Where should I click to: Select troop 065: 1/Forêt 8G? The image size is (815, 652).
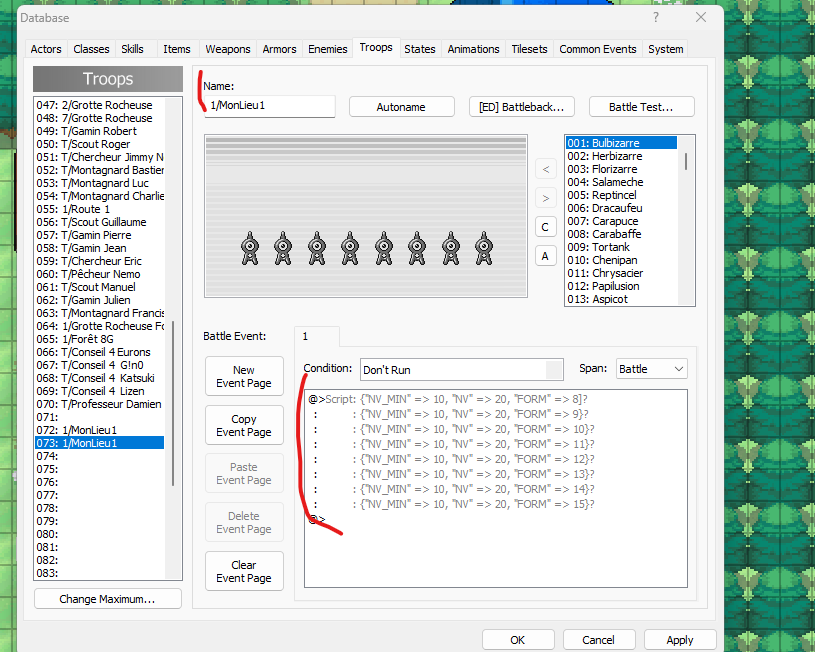click(x=99, y=339)
